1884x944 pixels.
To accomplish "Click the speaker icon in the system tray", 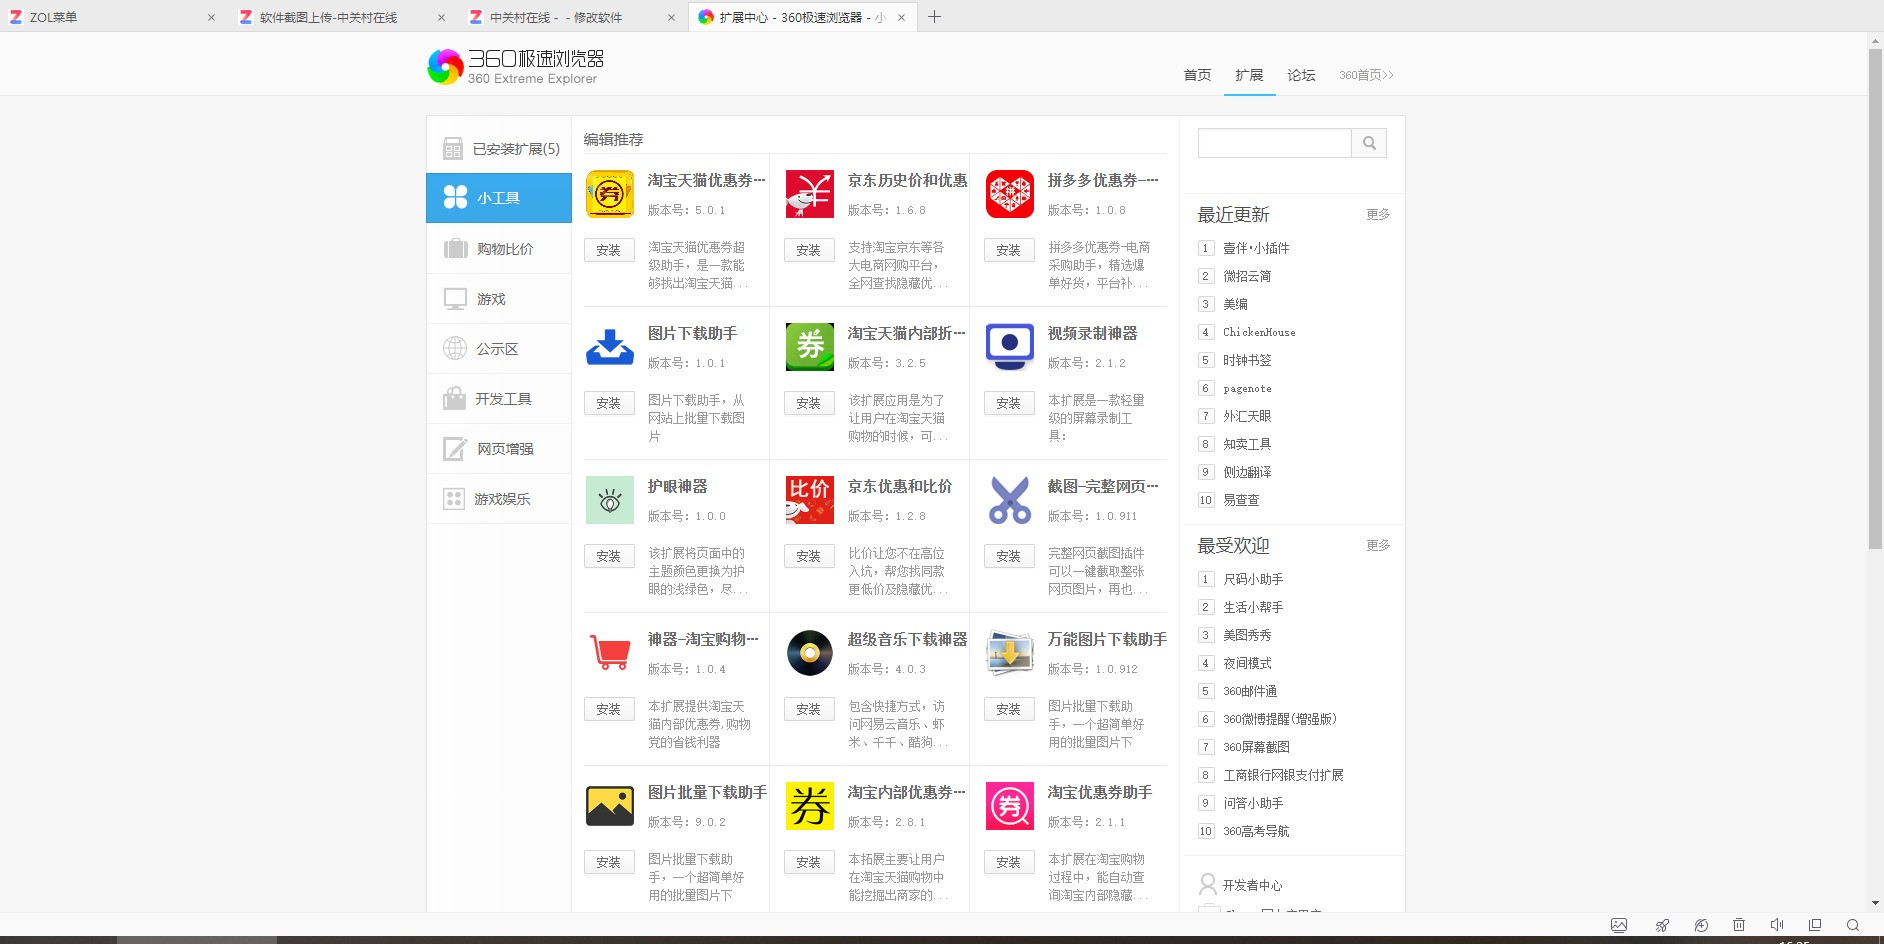I will pyautogui.click(x=1777, y=925).
